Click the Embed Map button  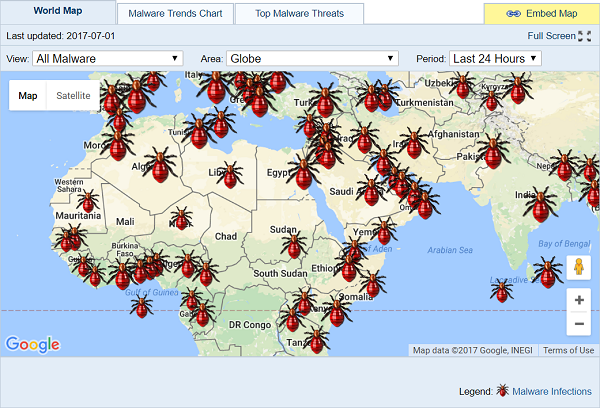(x=542, y=14)
